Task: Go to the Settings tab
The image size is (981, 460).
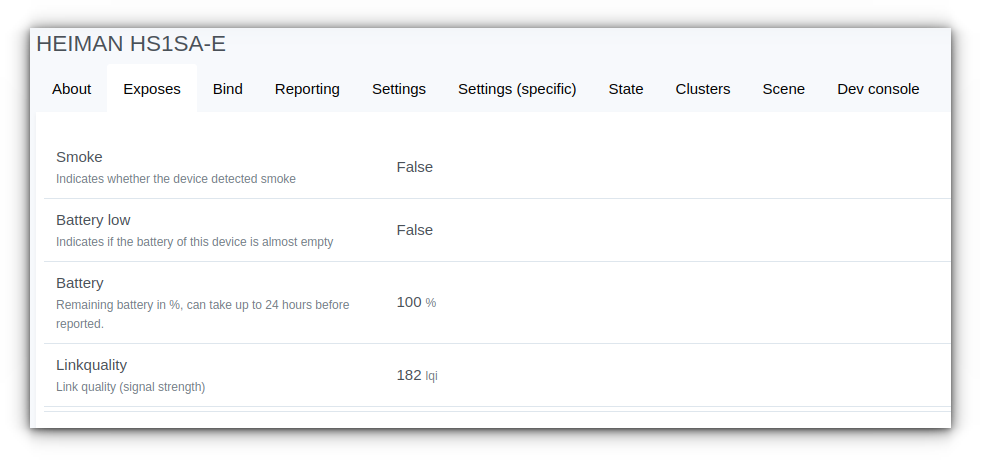Action: coord(399,89)
